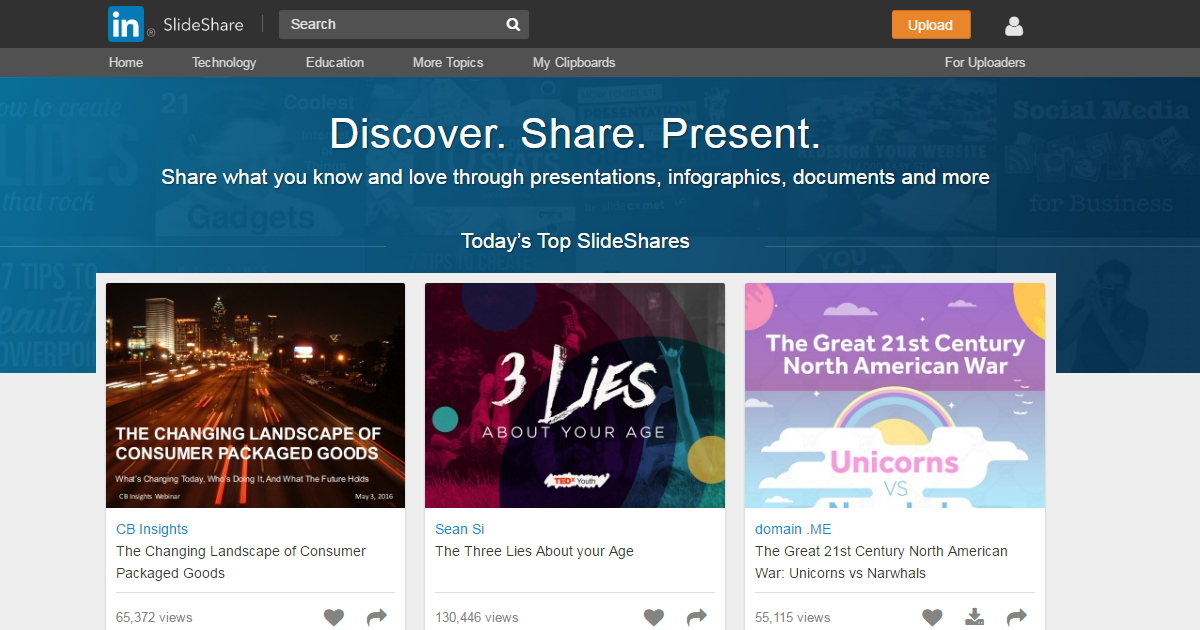
Task: Visit the CB Insights author link
Action: (x=152, y=529)
